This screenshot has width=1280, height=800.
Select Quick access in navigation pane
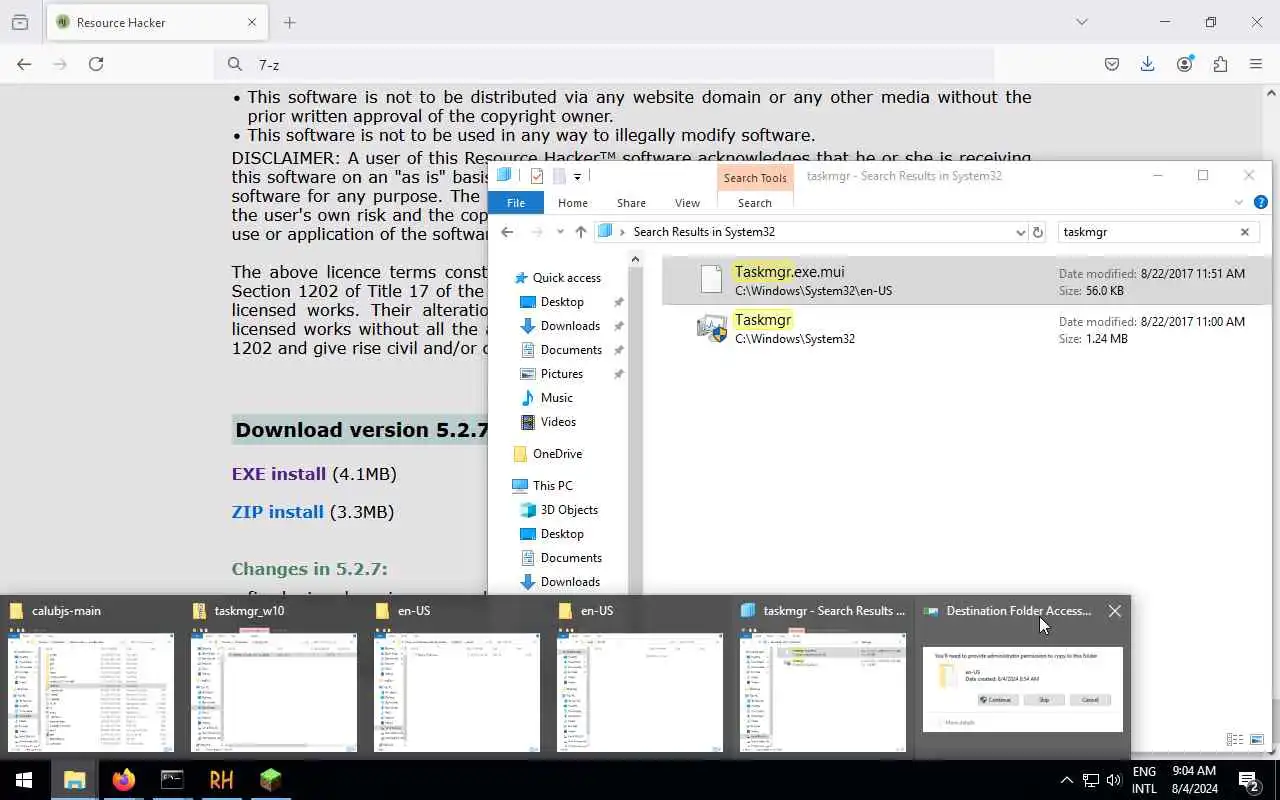pyautogui.click(x=566, y=278)
